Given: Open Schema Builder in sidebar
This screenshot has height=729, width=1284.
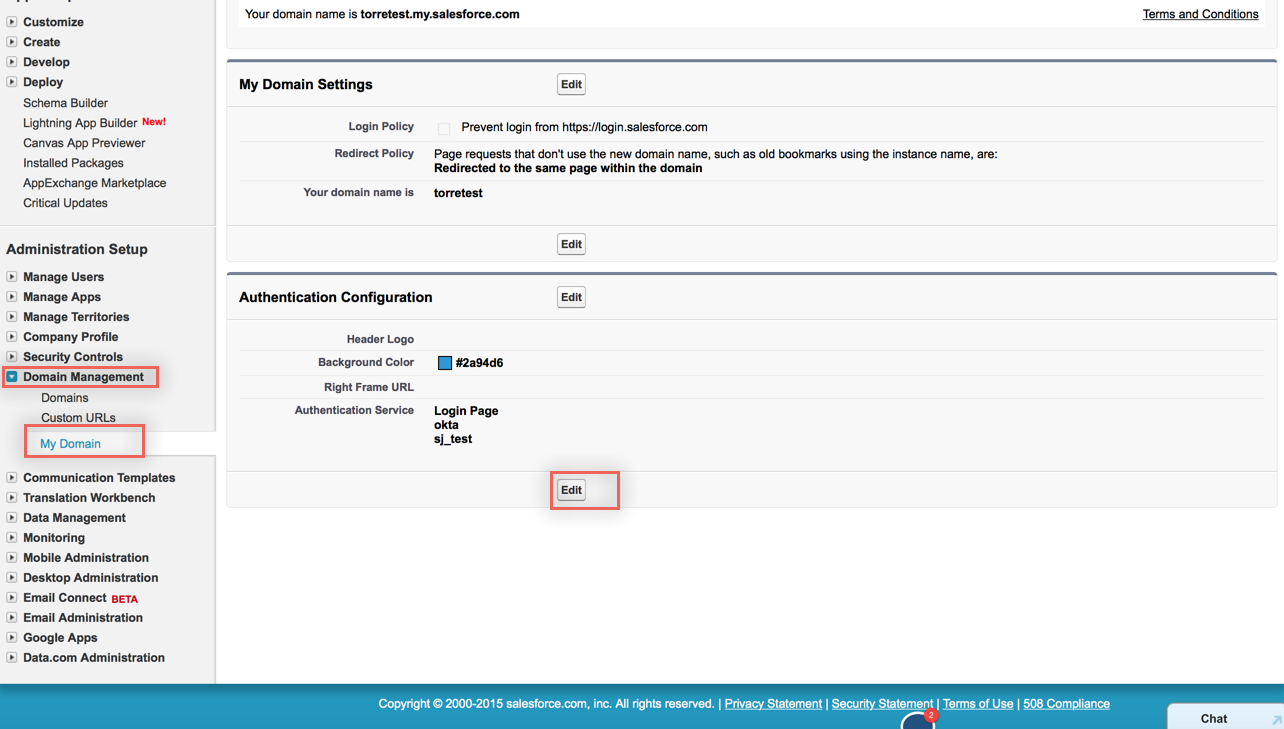Looking at the screenshot, I should click(65, 103).
